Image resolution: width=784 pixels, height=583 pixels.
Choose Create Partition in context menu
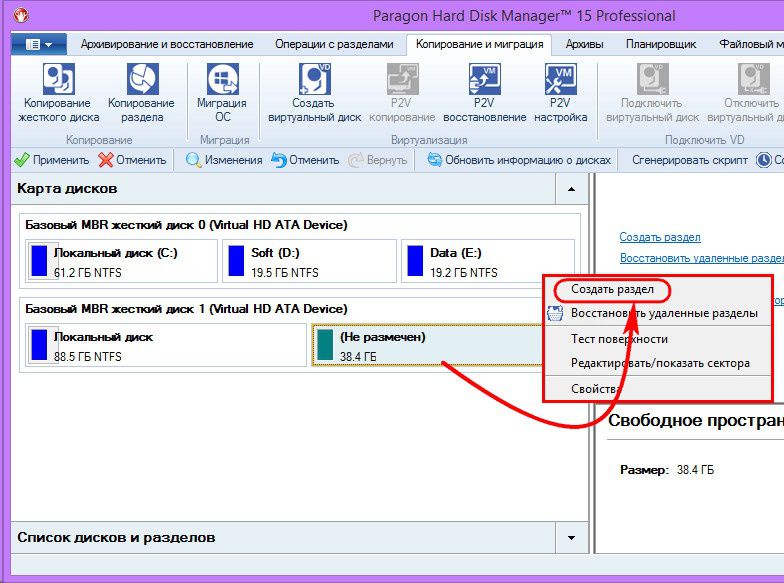[x=612, y=289]
